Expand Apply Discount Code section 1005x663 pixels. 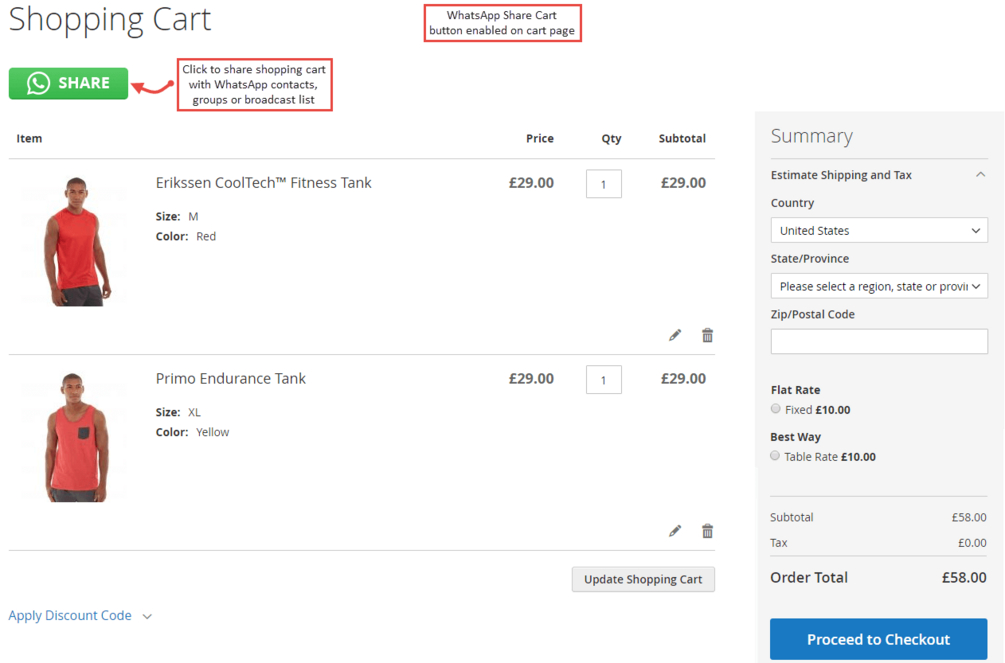[80, 616]
